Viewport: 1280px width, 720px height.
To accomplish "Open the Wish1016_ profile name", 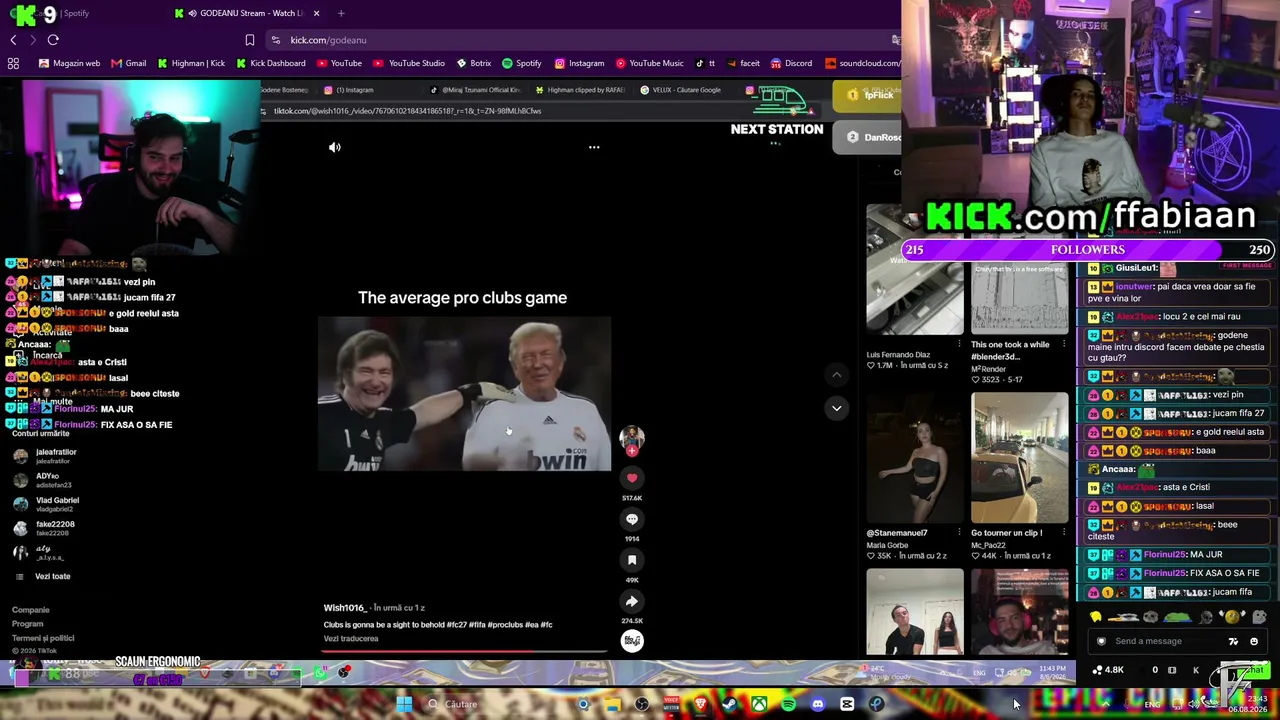I will coord(344,608).
